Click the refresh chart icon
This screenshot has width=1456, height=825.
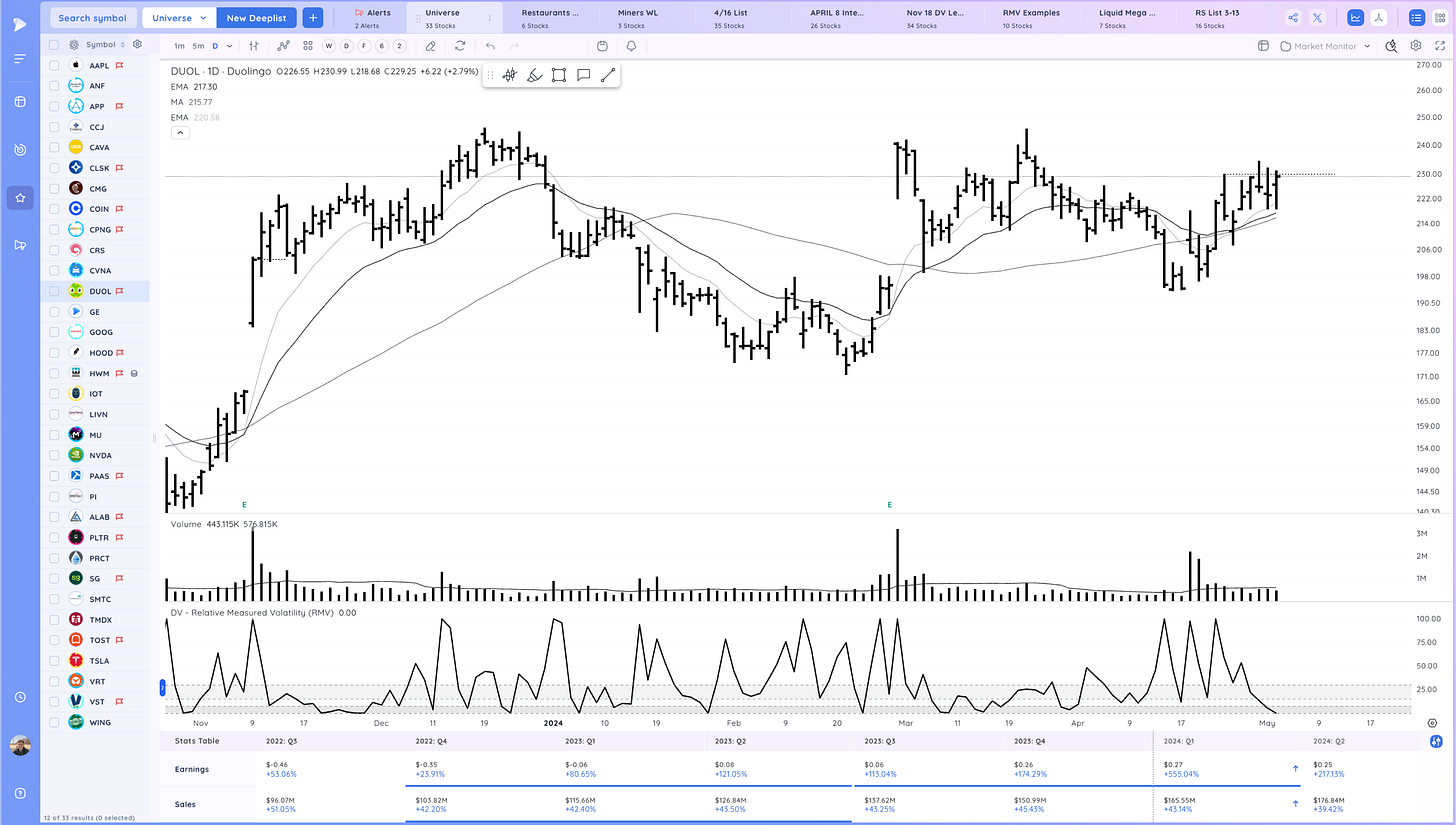460,46
